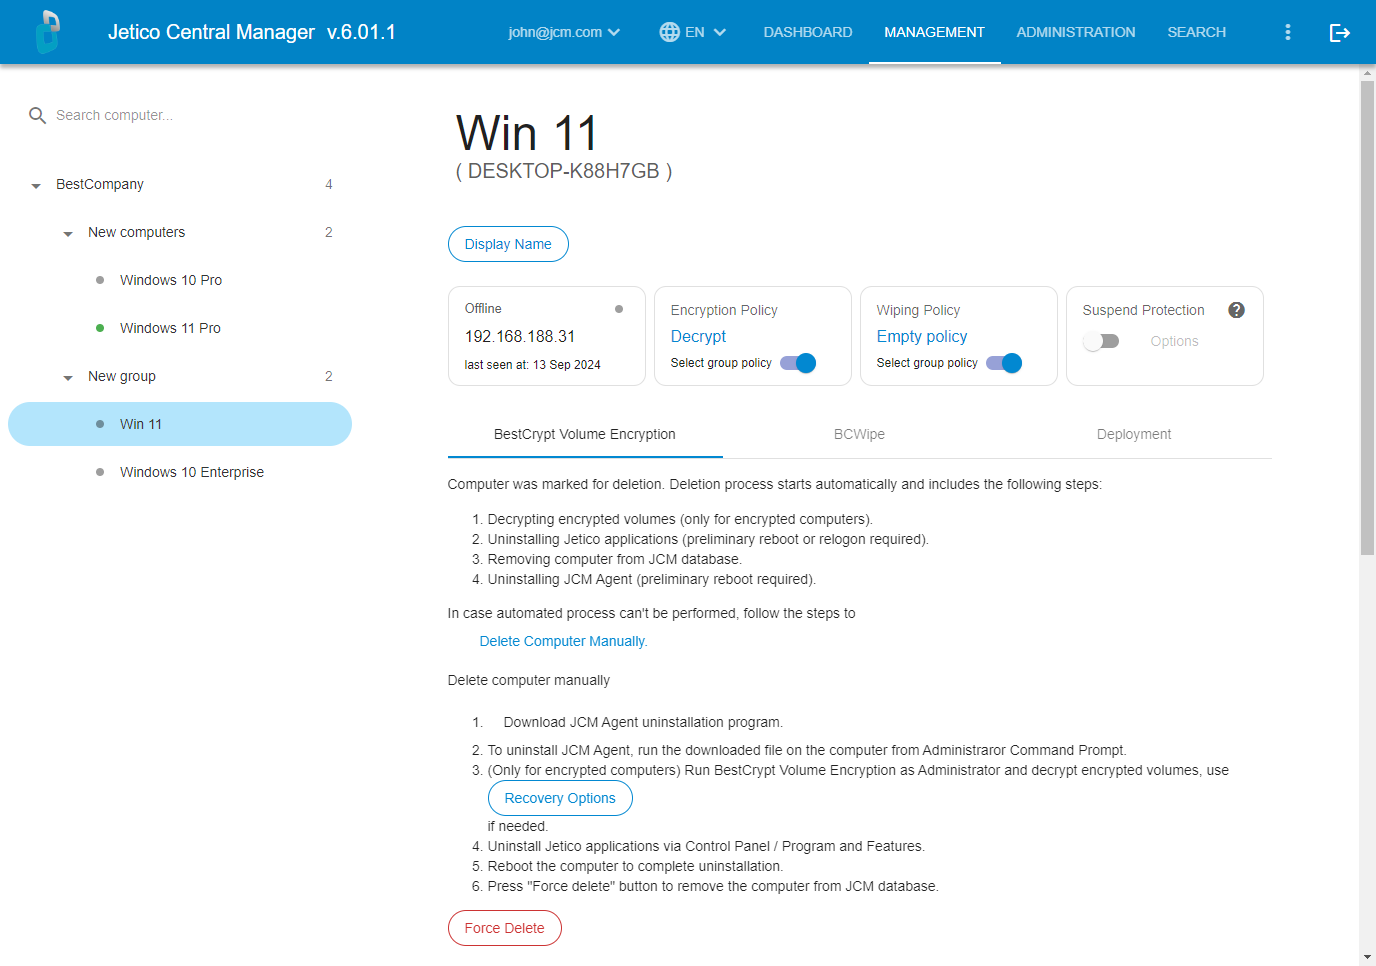Click the Suspend Protection help icon
This screenshot has width=1376, height=966.
[1236, 310]
